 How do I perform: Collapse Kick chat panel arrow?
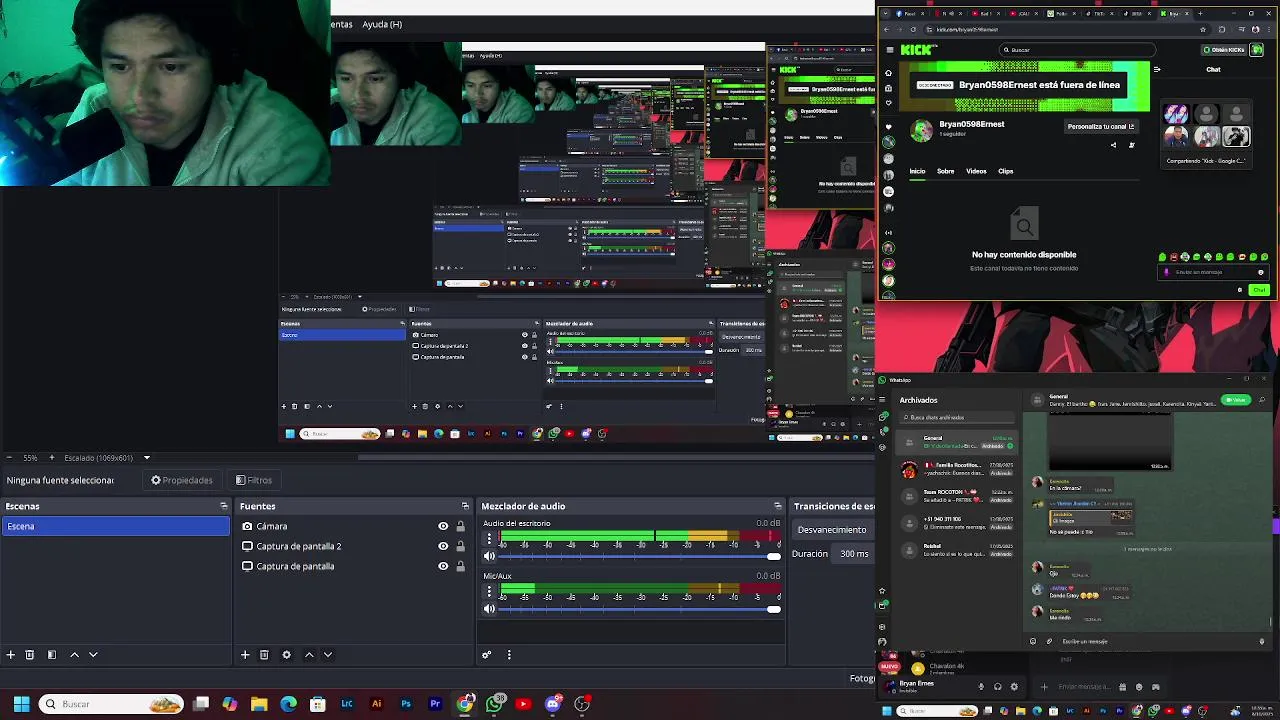pyautogui.click(x=1157, y=69)
